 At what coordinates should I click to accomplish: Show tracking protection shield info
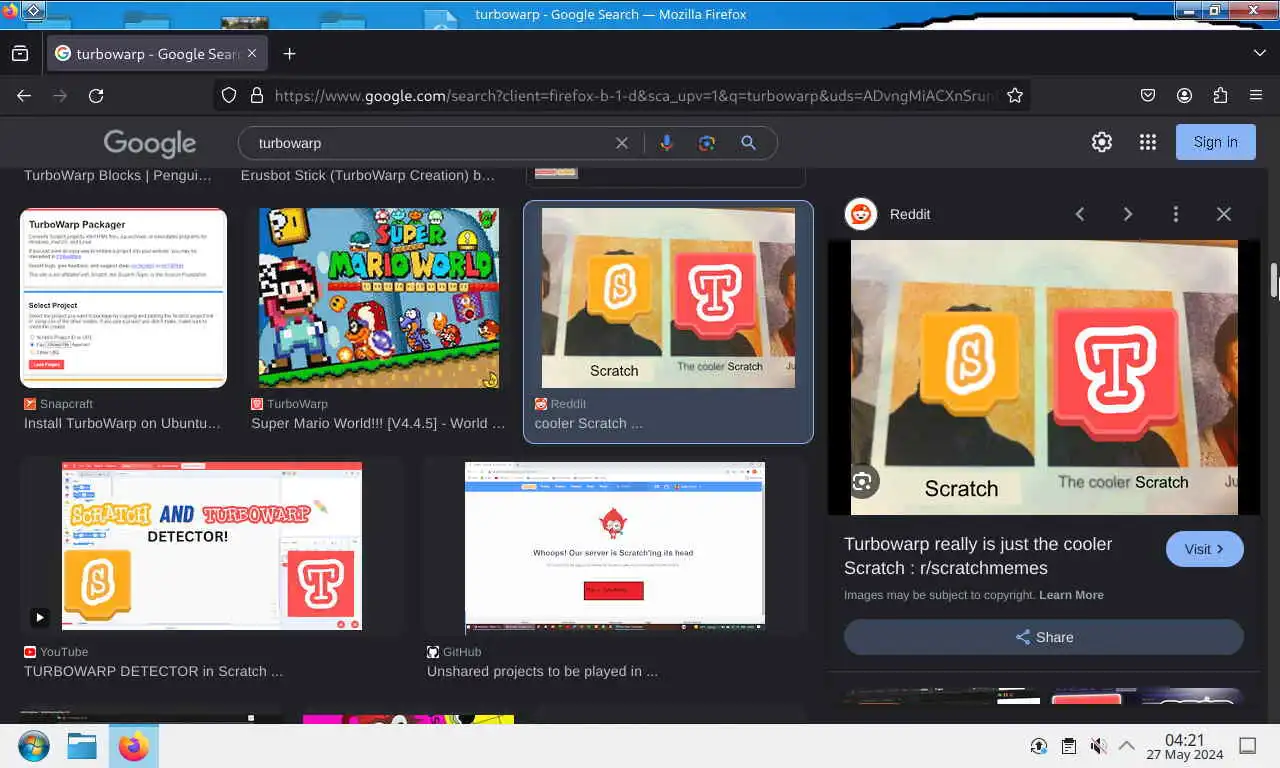pos(229,96)
